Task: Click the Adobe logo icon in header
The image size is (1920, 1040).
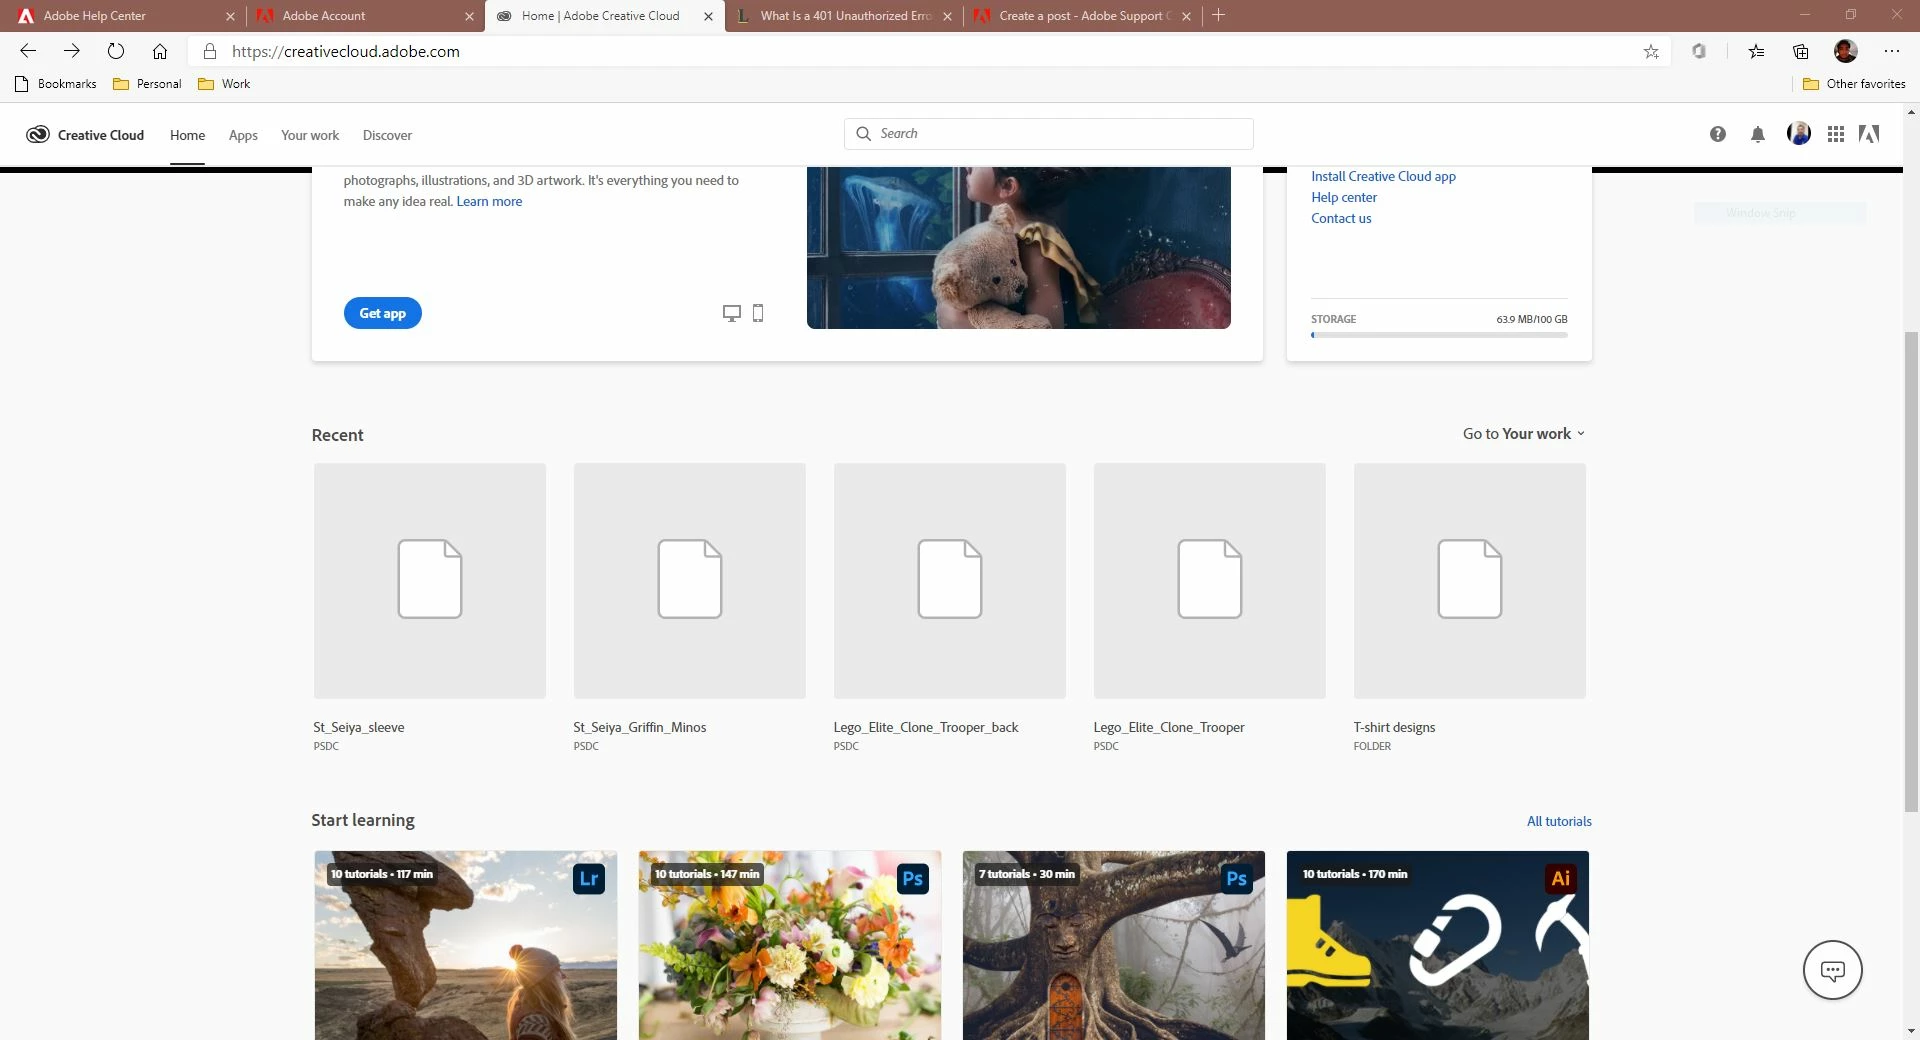Action: [1868, 134]
